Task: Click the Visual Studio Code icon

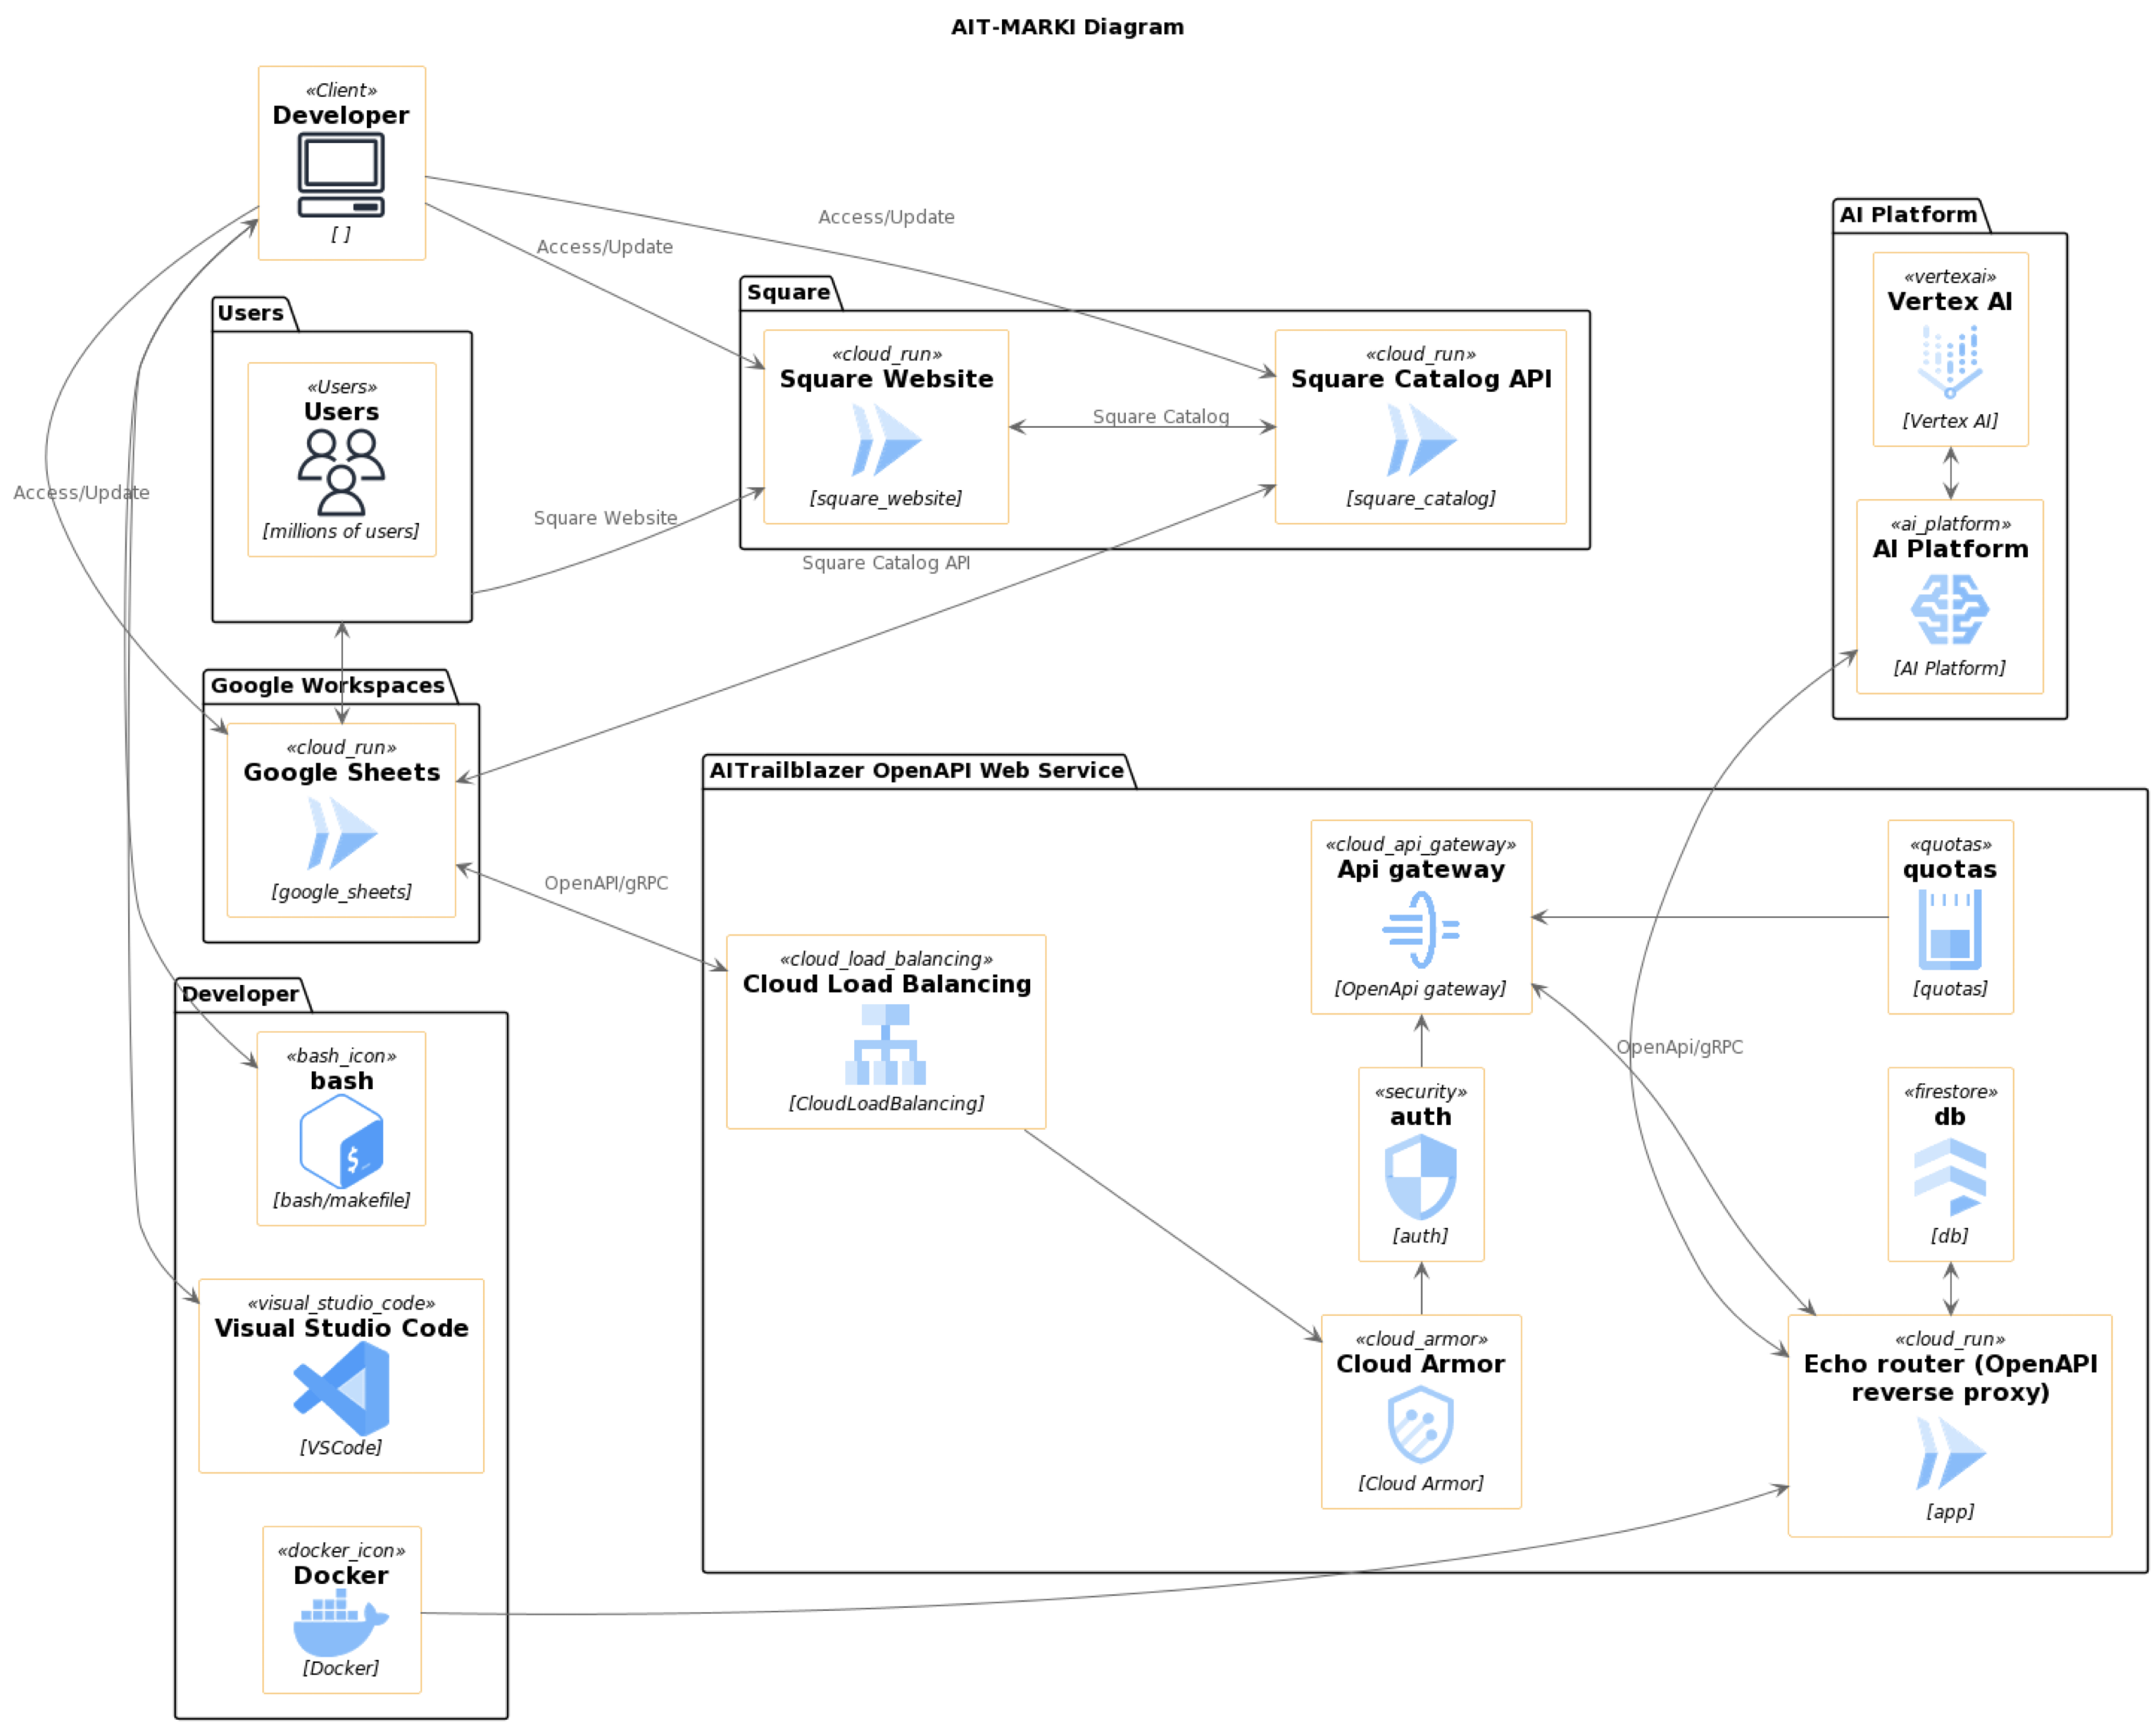Action: tap(340, 1389)
